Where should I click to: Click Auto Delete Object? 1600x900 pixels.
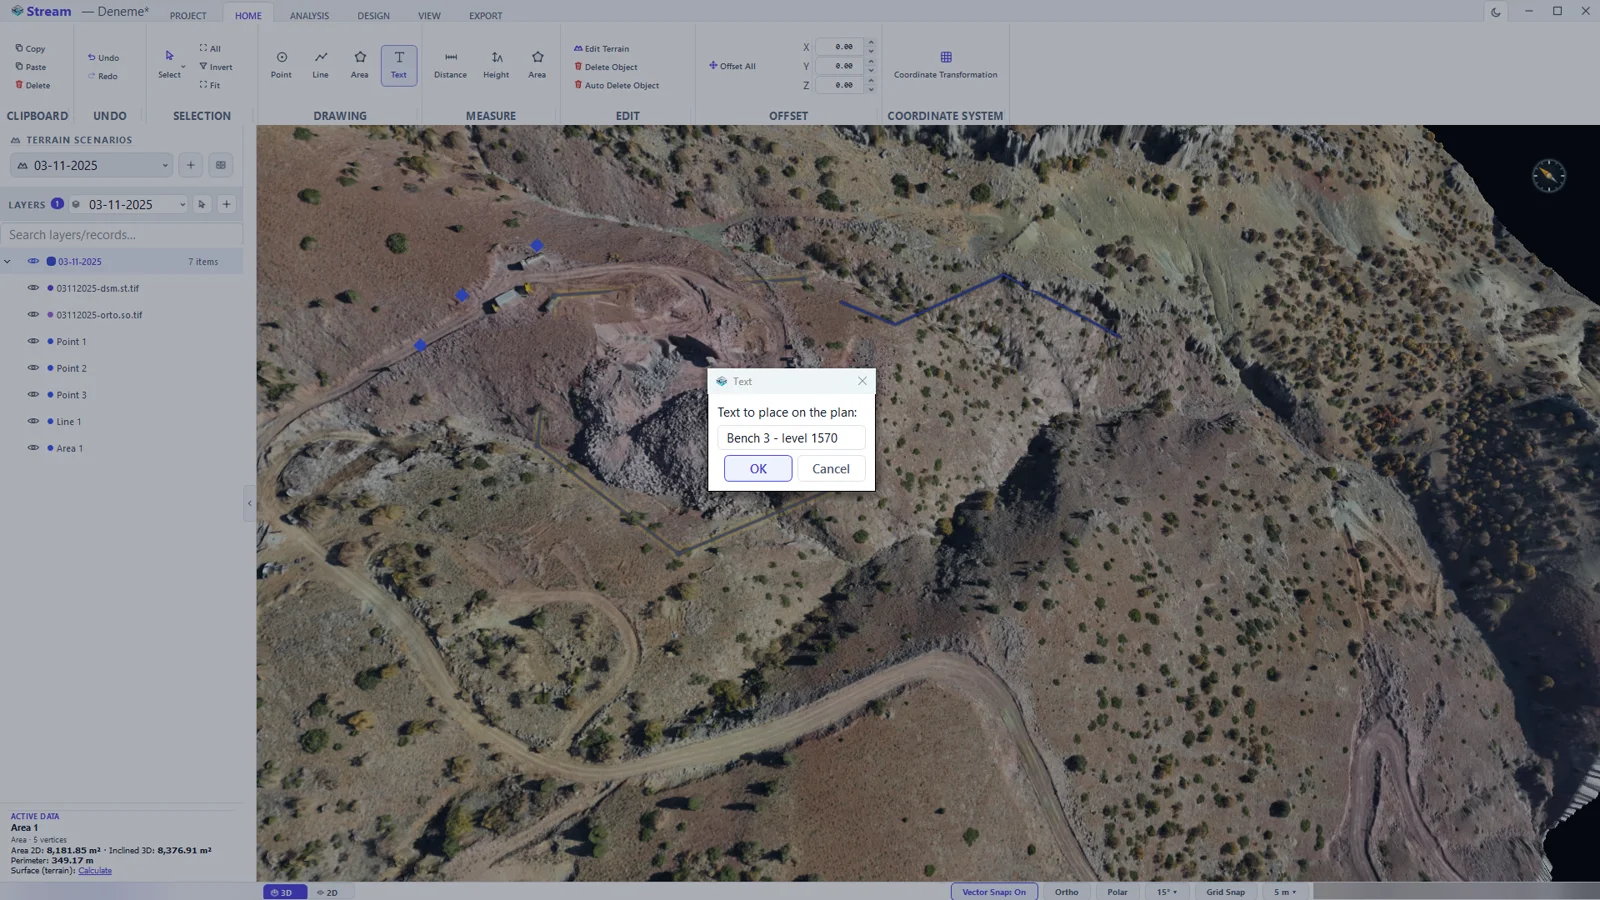(x=616, y=85)
